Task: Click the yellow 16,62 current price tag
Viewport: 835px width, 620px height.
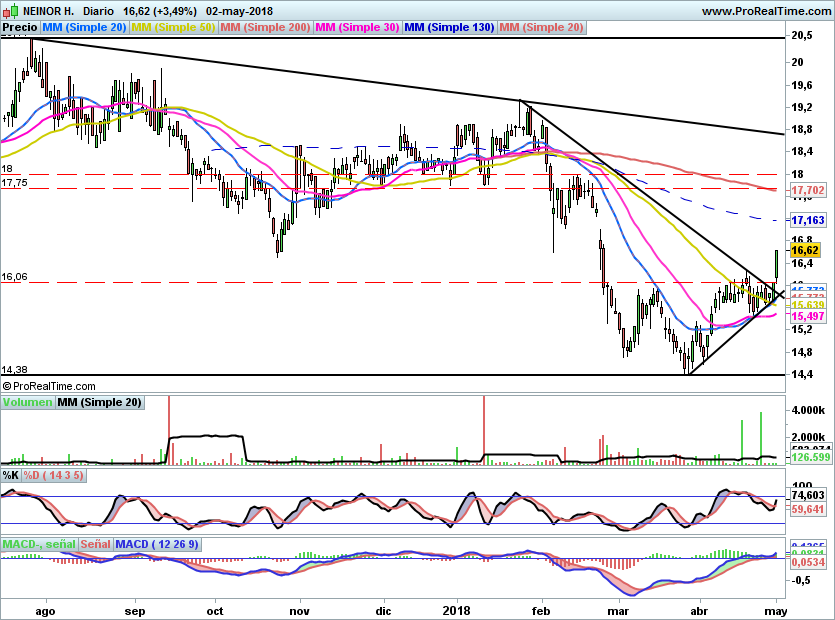Action: [805, 250]
